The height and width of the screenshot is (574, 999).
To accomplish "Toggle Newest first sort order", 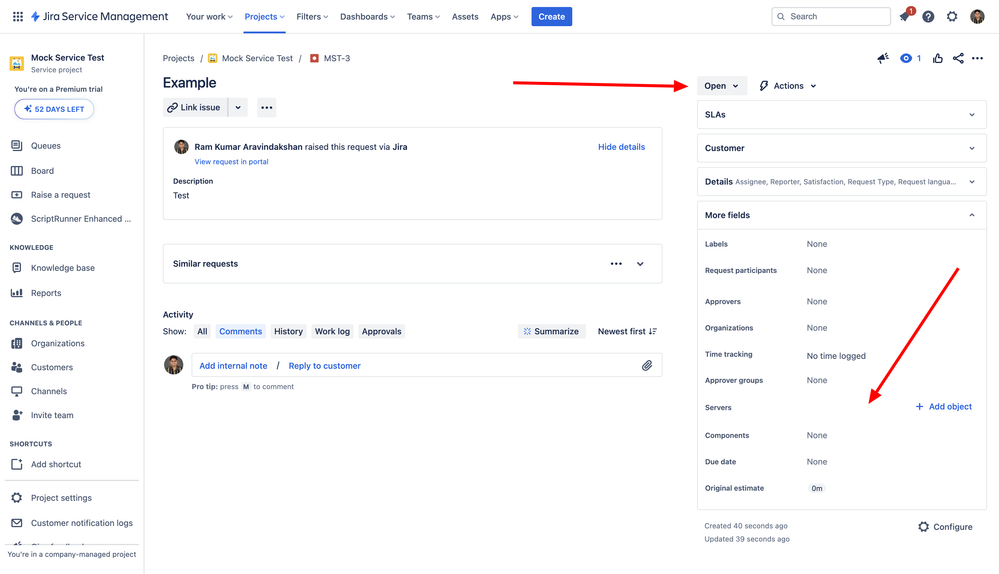I will point(627,331).
